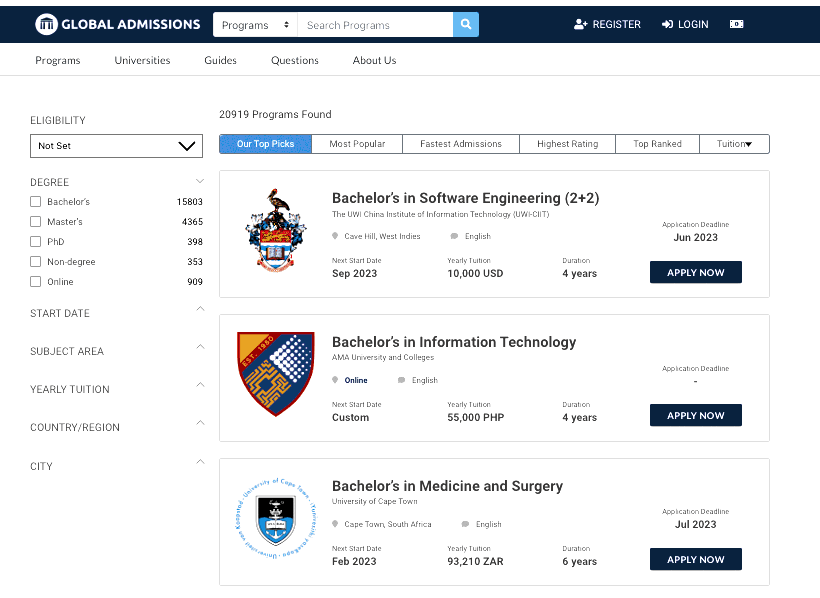
Task: Open the Universities navigation link
Action: click(142, 60)
